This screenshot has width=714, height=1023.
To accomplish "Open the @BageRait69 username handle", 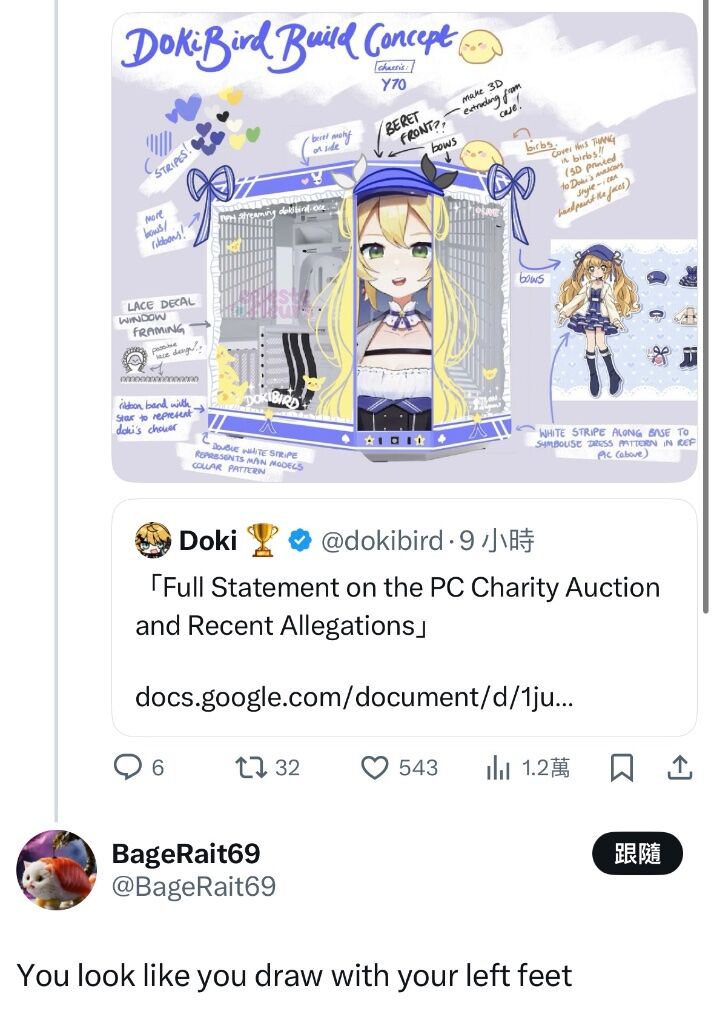I will tap(194, 886).
